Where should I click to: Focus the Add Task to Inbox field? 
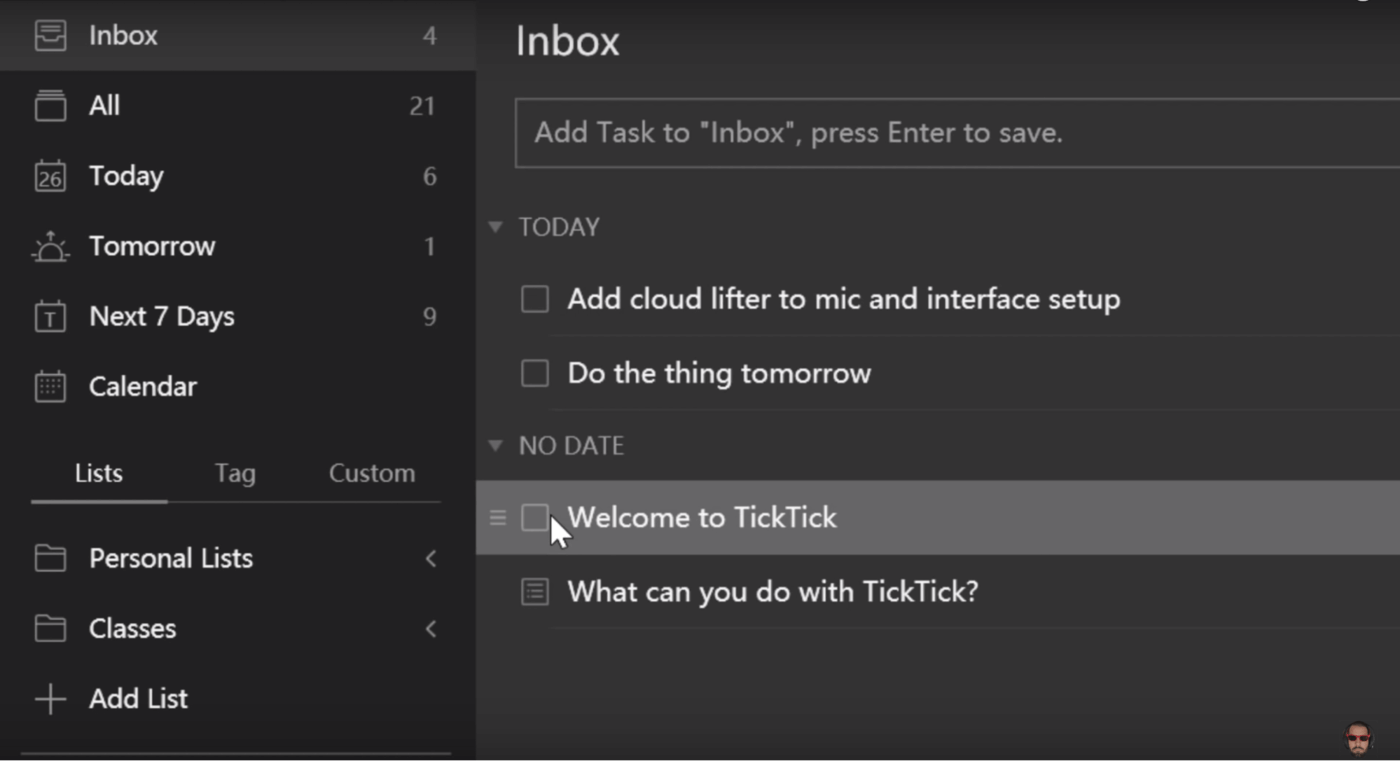pyautogui.click(x=957, y=133)
